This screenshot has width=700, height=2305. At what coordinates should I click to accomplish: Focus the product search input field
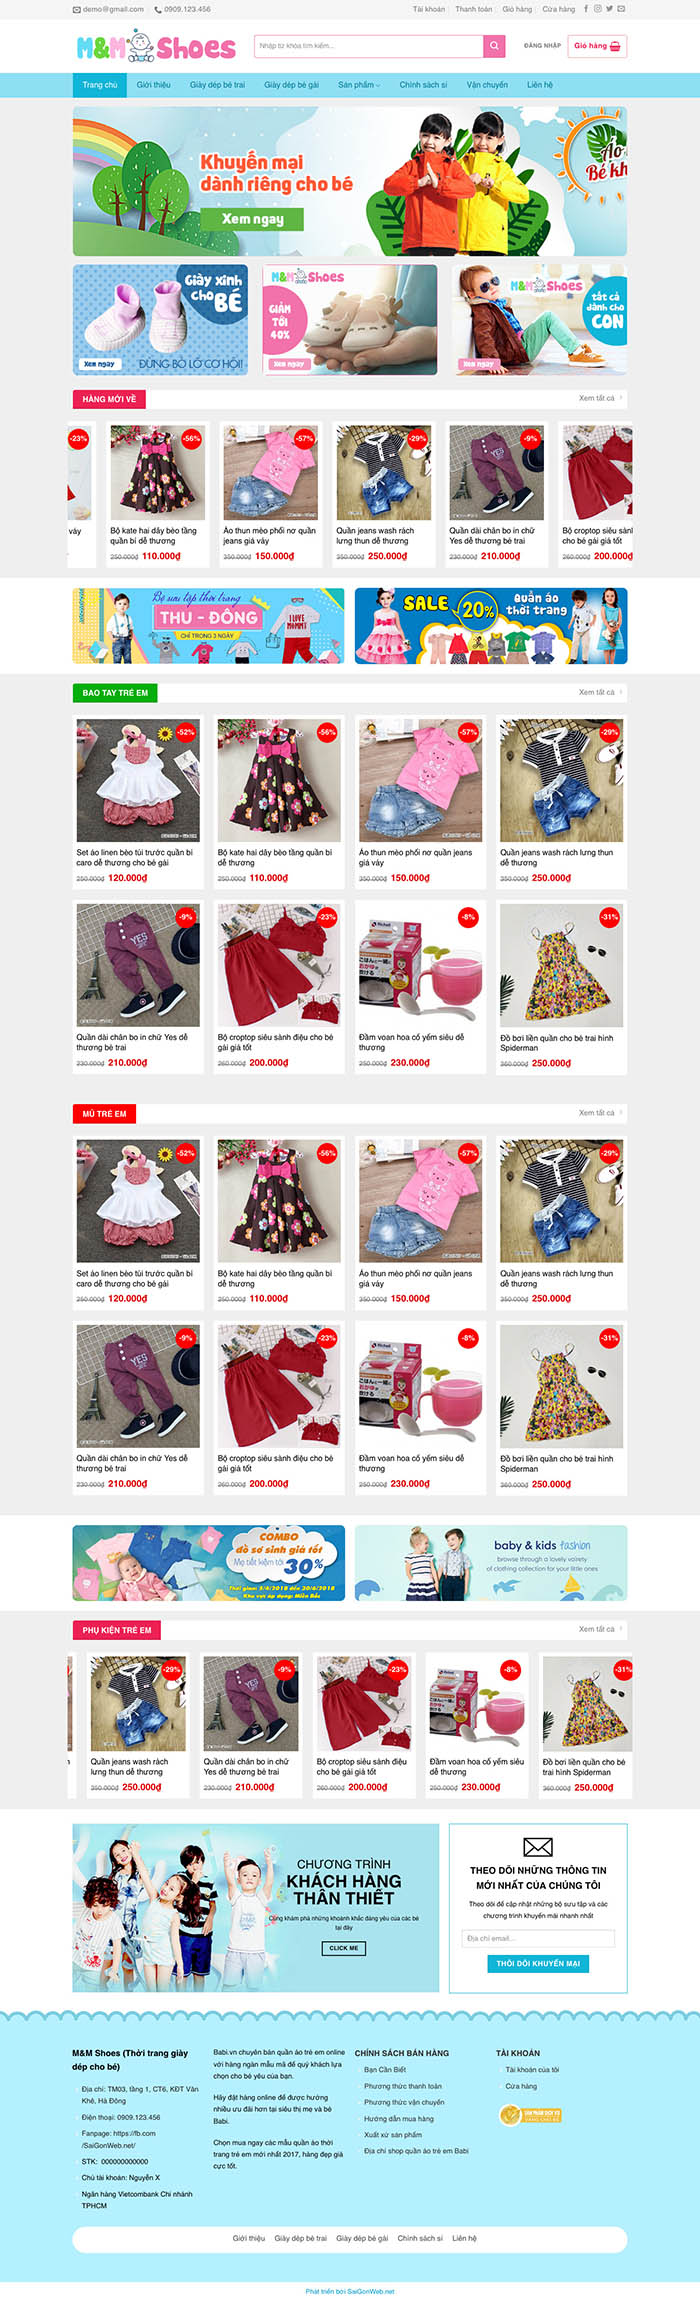369,46
